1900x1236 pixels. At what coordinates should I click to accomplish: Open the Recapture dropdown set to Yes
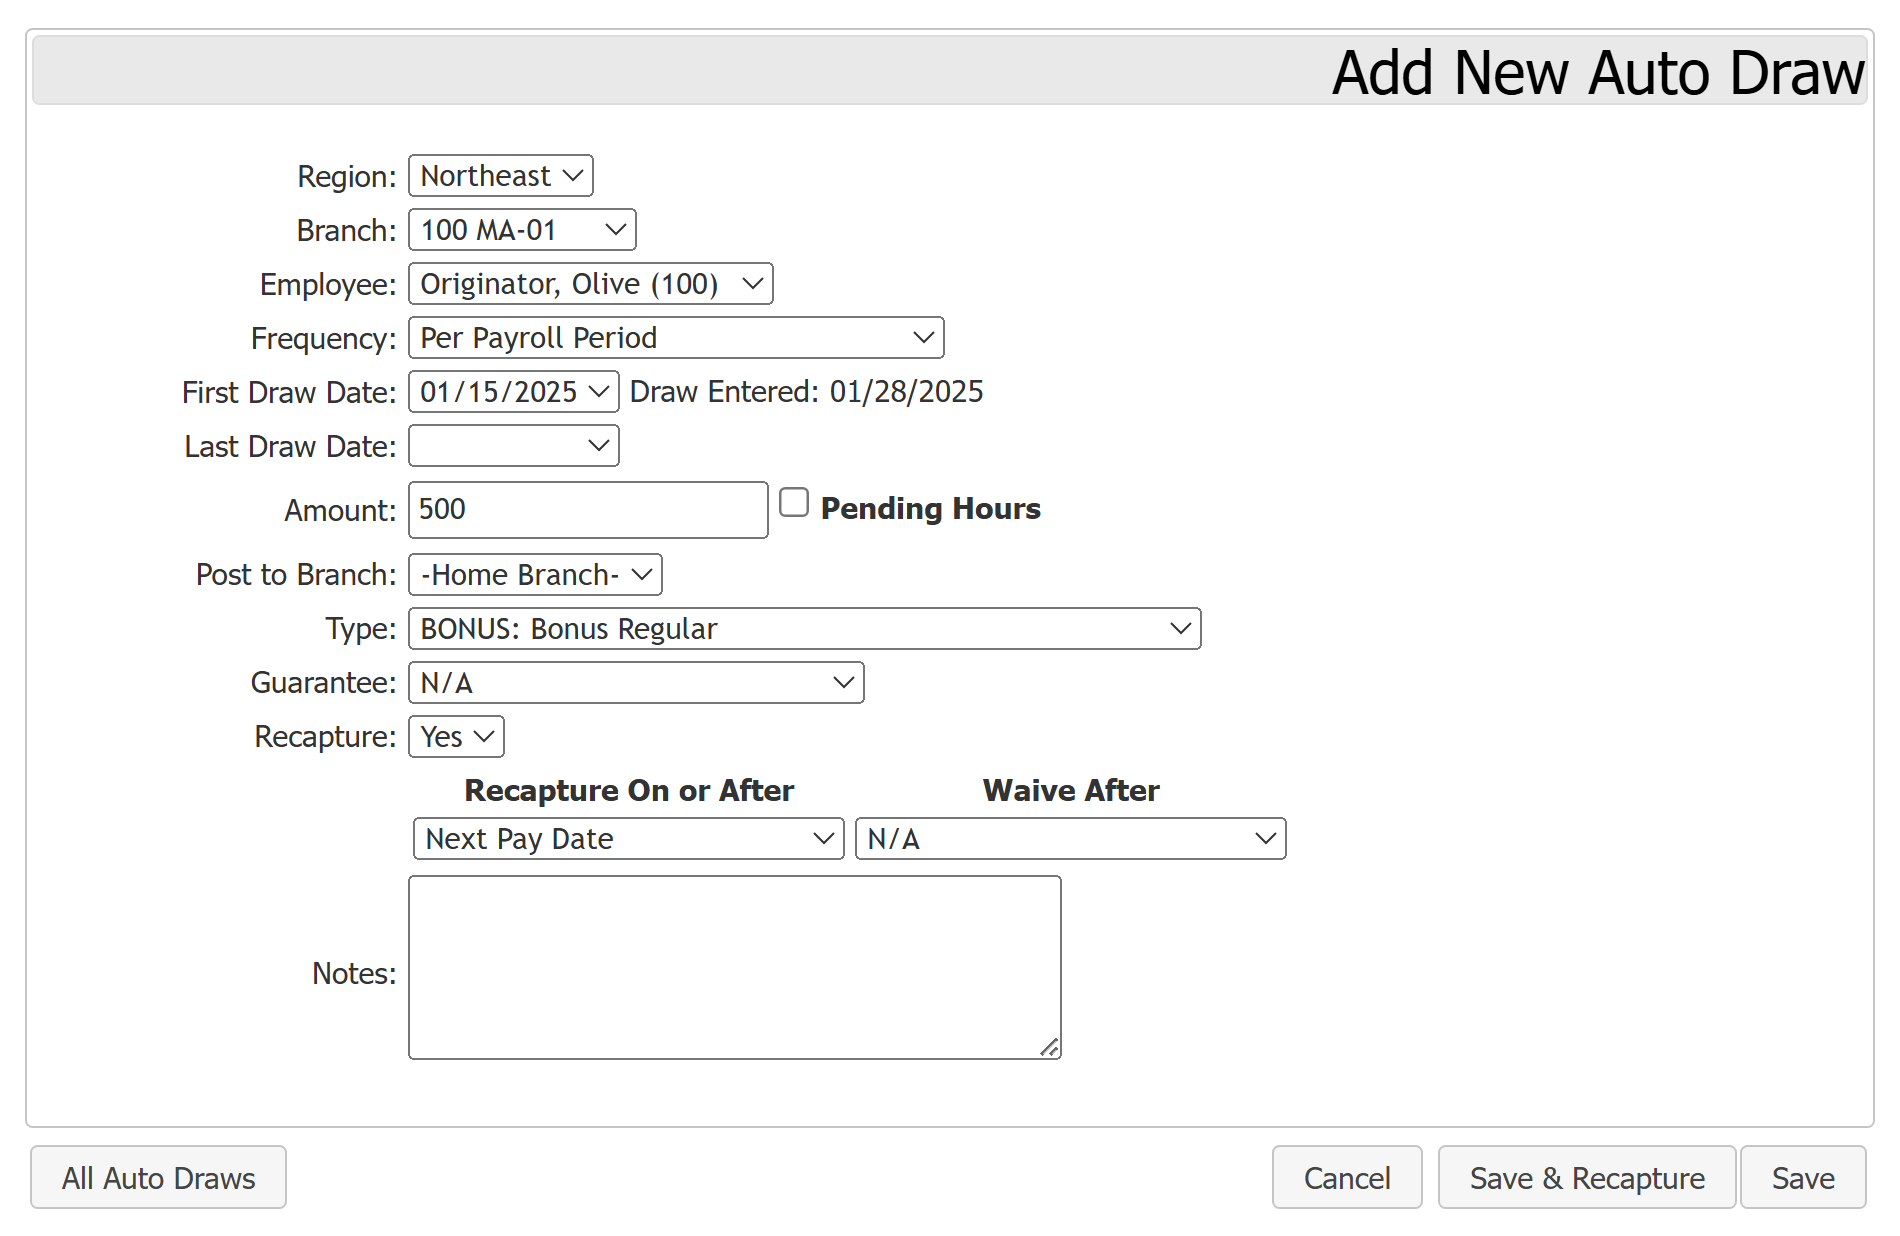(x=456, y=737)
